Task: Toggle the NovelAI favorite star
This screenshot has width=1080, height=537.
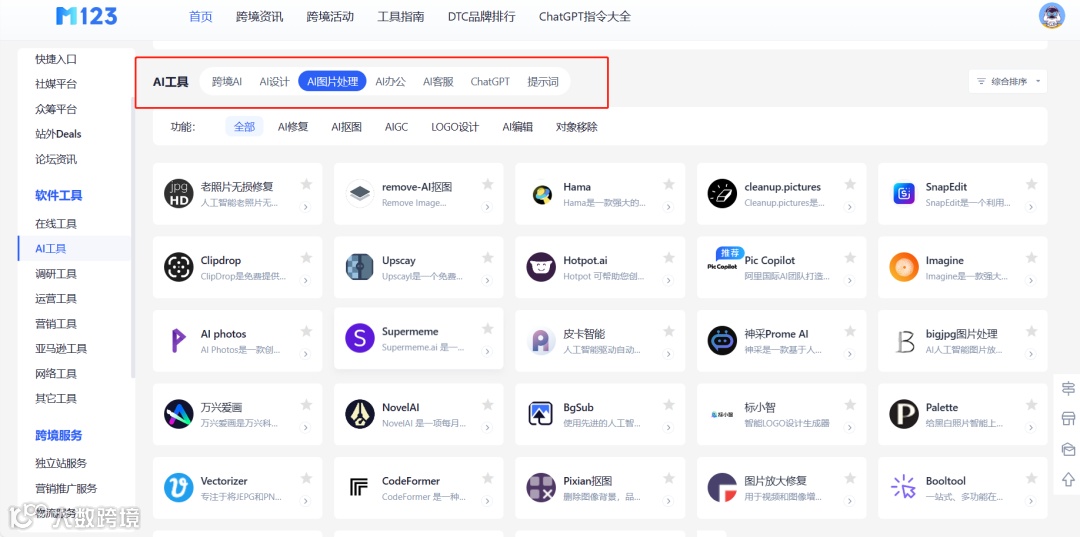Action: [x=488, y=405]
